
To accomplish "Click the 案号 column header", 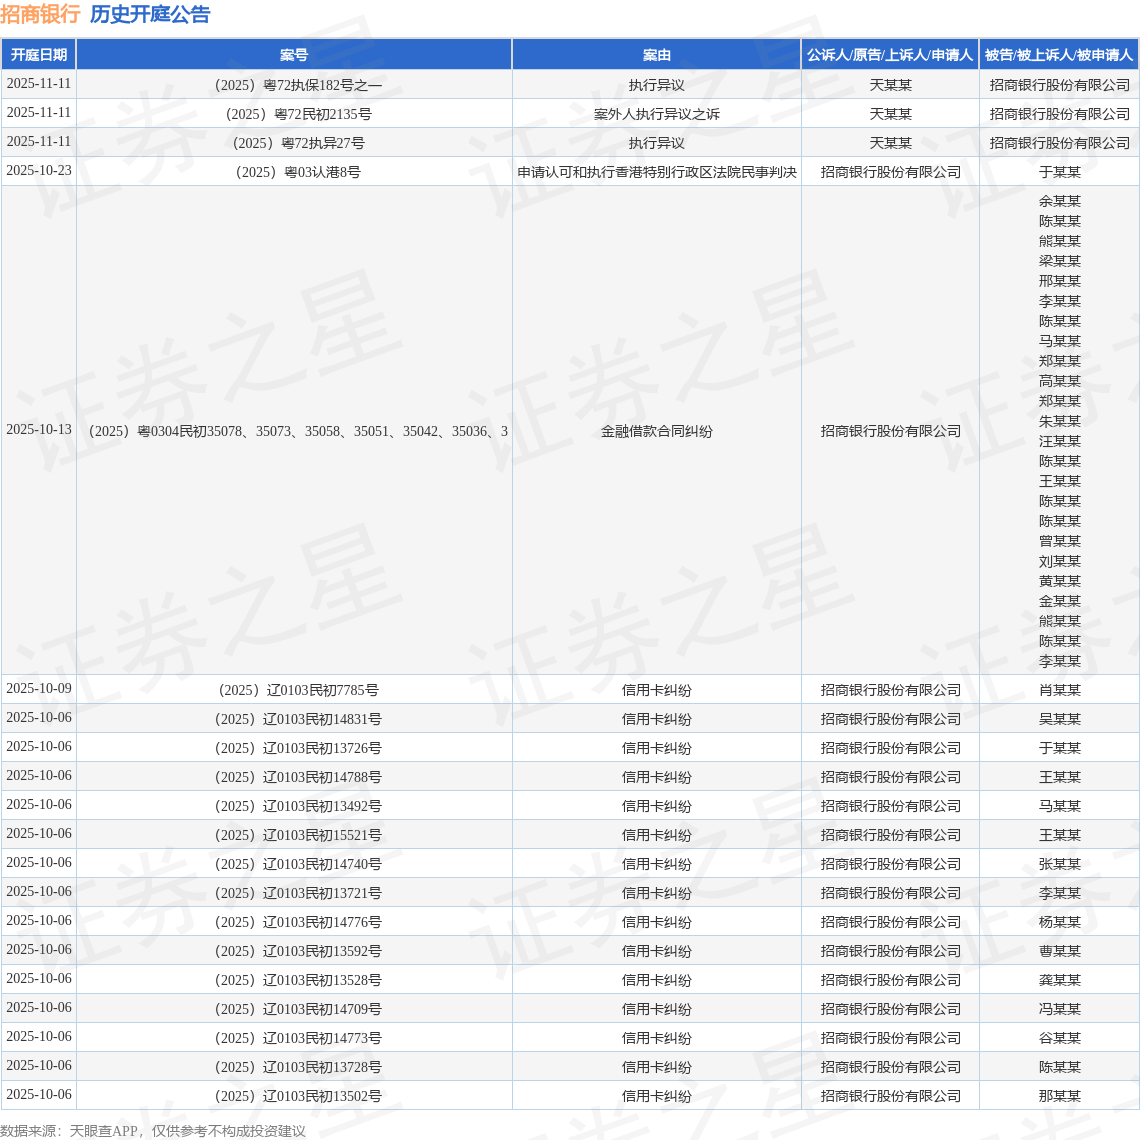I will pos(294,55).
